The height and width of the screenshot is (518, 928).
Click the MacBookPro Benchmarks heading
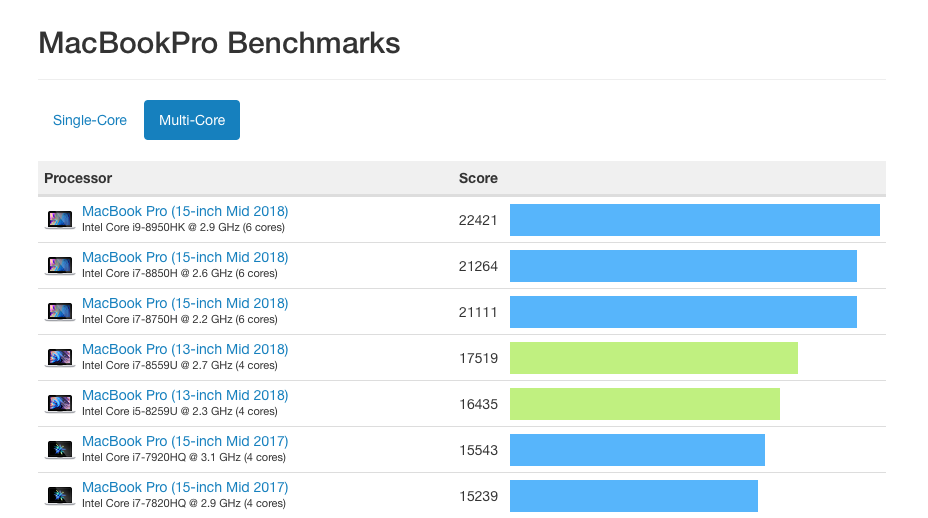point(220,43)
